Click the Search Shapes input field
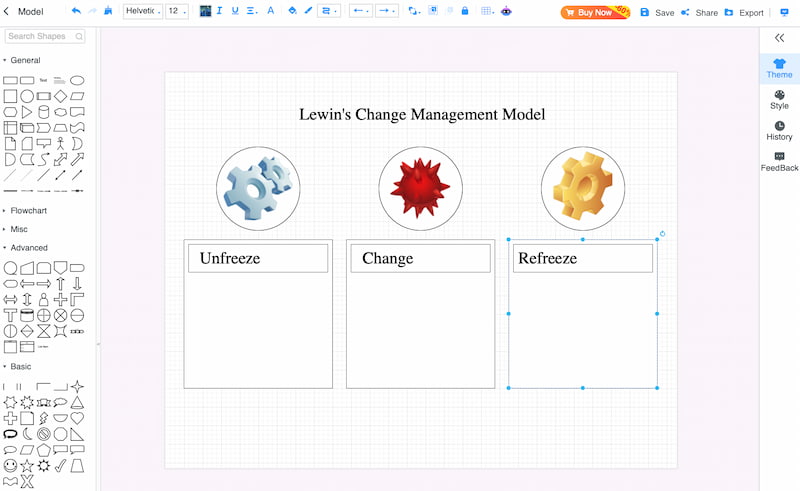Image resolution: width=800 pixels, height=491 pixels. (45, 36)
